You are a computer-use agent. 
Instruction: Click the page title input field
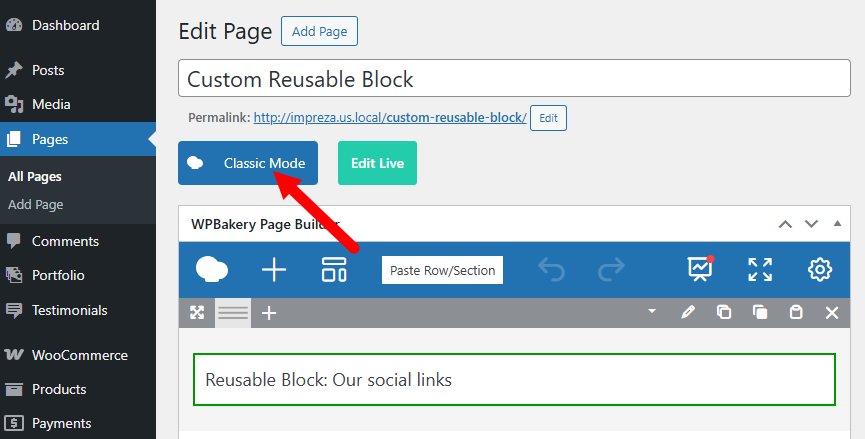[x=514, y=78]
